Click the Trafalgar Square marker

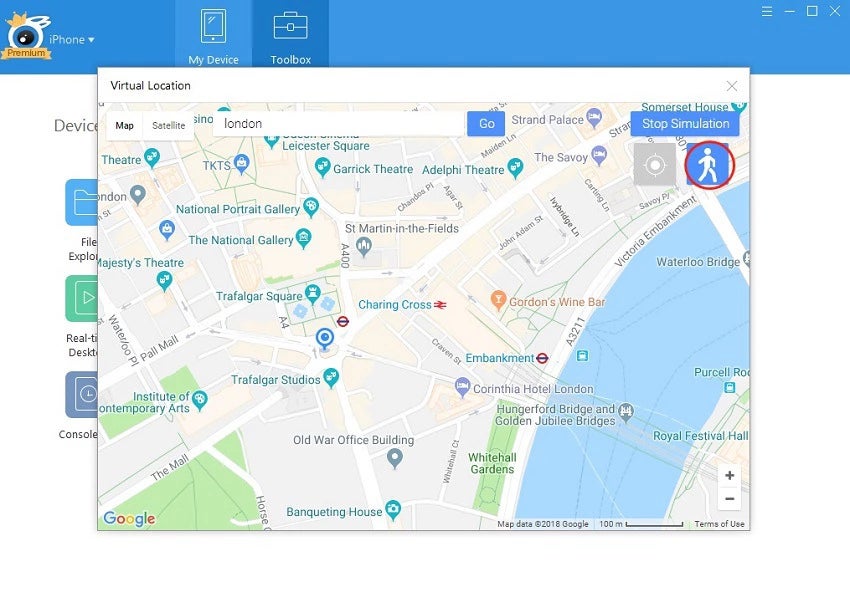(x=312, y=293)
